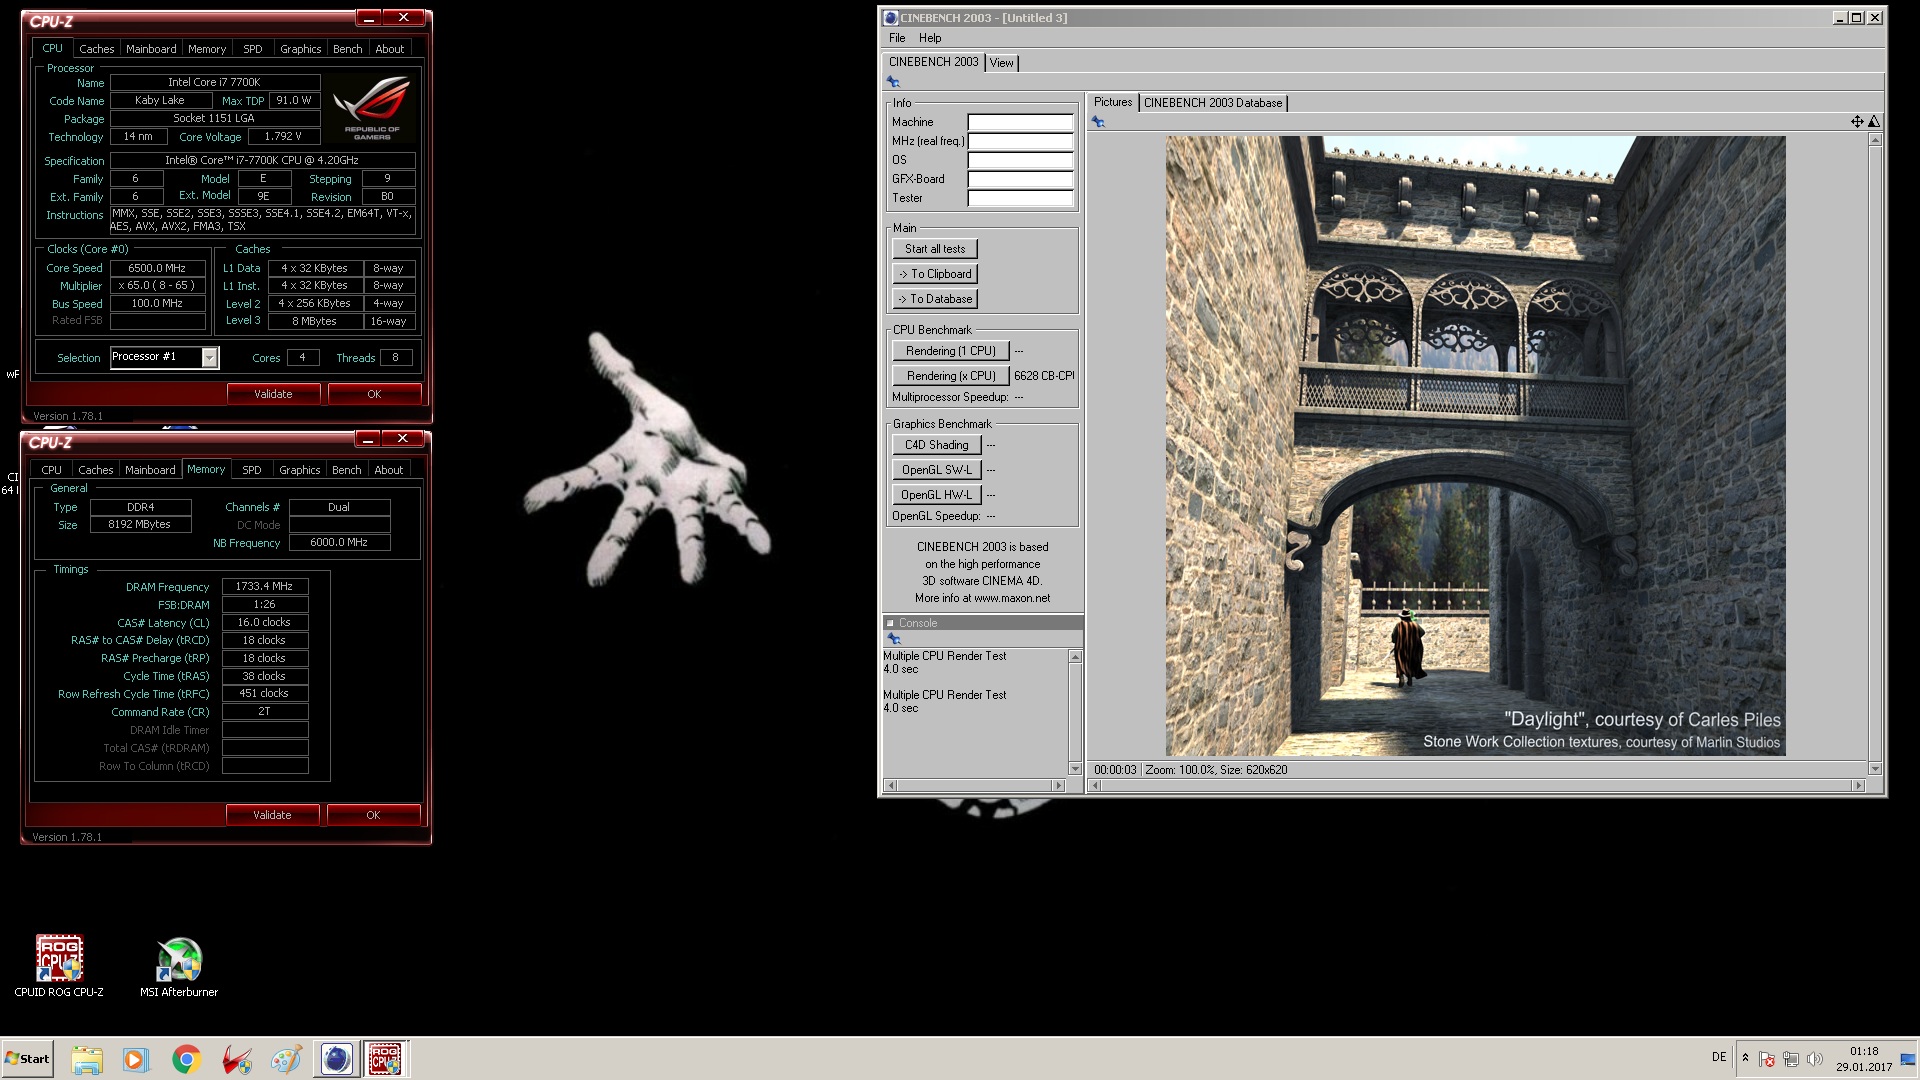1920x1080 pixels.
Task: Click the '6500.0 MHz' Core Speed value
Action: (x=157, y=268)
